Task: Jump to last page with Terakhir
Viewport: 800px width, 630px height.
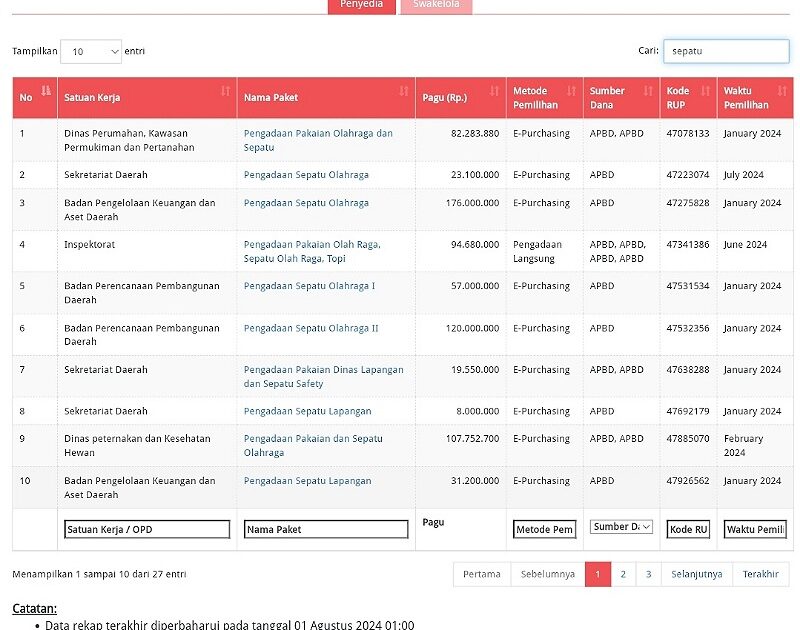Action: (x=760, y=574)
